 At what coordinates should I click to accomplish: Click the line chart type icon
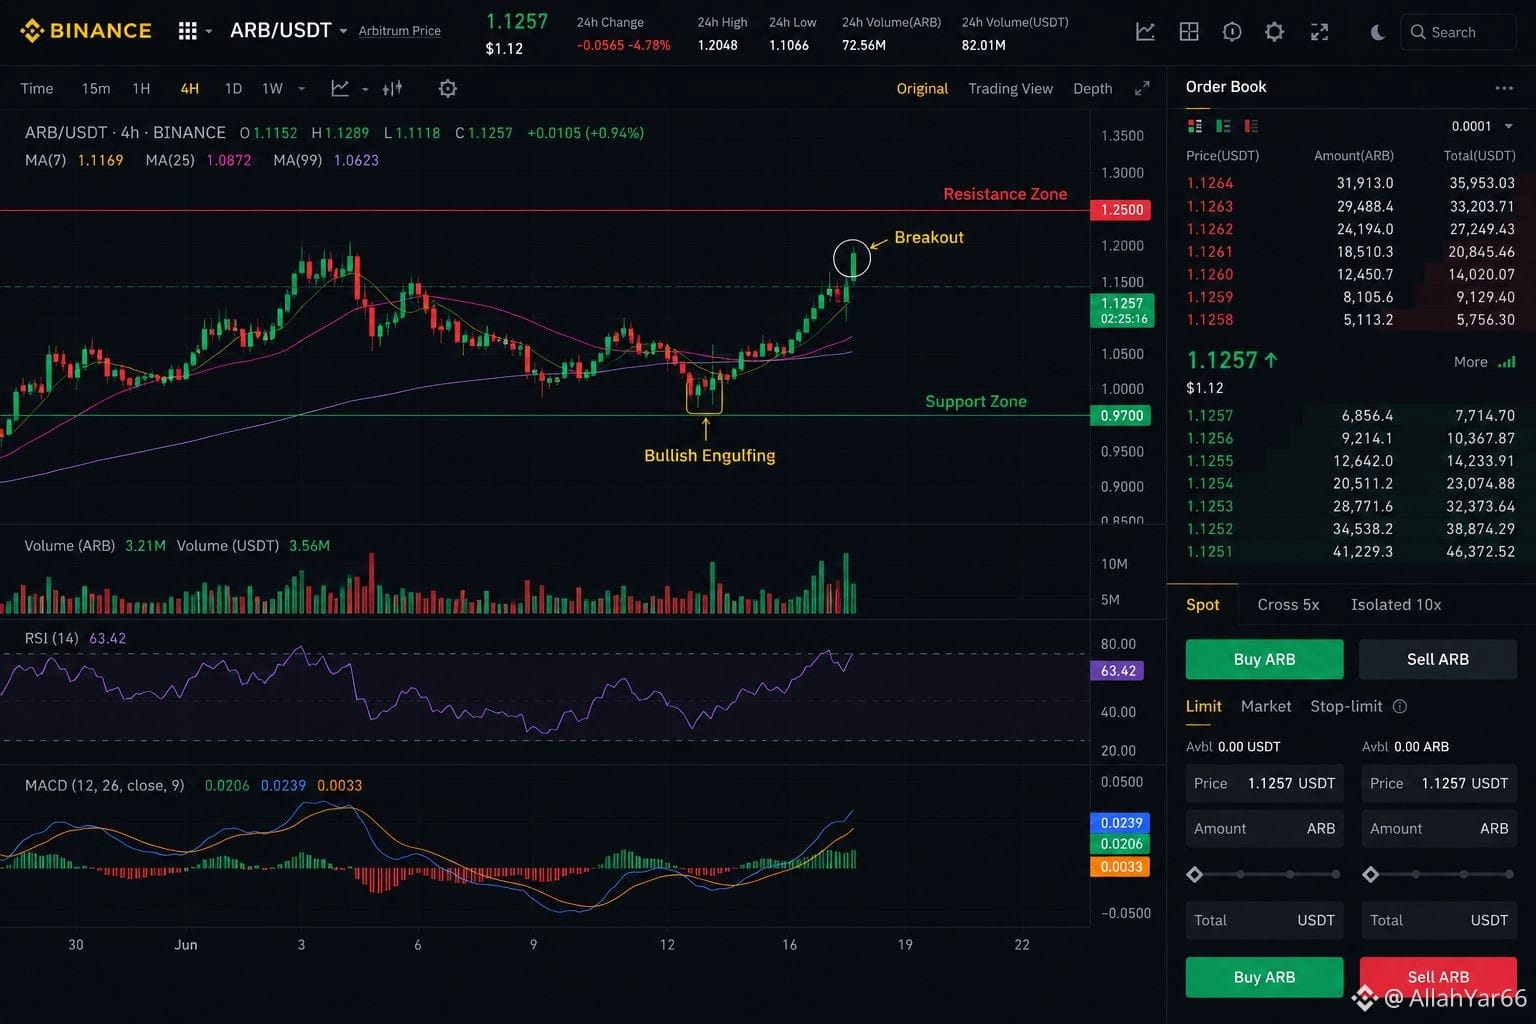point(340,88)
